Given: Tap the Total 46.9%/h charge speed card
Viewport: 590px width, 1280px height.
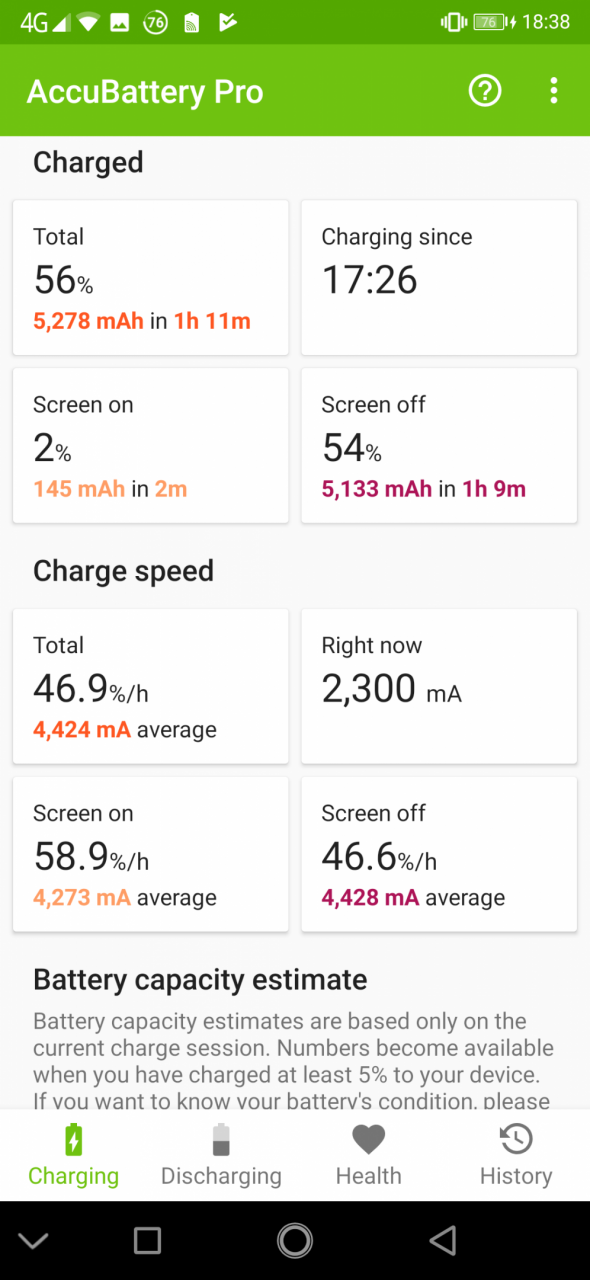Looking at the screenshot, I should coord(151,687).
